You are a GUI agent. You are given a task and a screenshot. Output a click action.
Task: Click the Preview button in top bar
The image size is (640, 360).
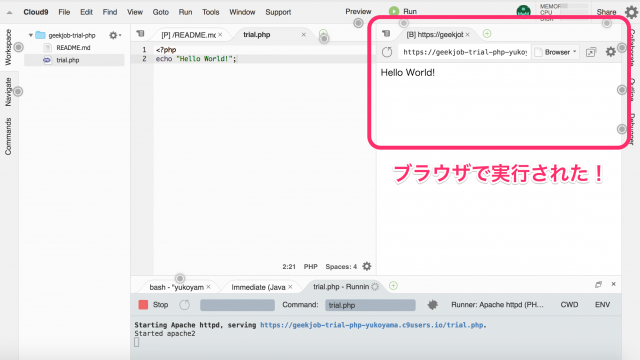point(358,11)
